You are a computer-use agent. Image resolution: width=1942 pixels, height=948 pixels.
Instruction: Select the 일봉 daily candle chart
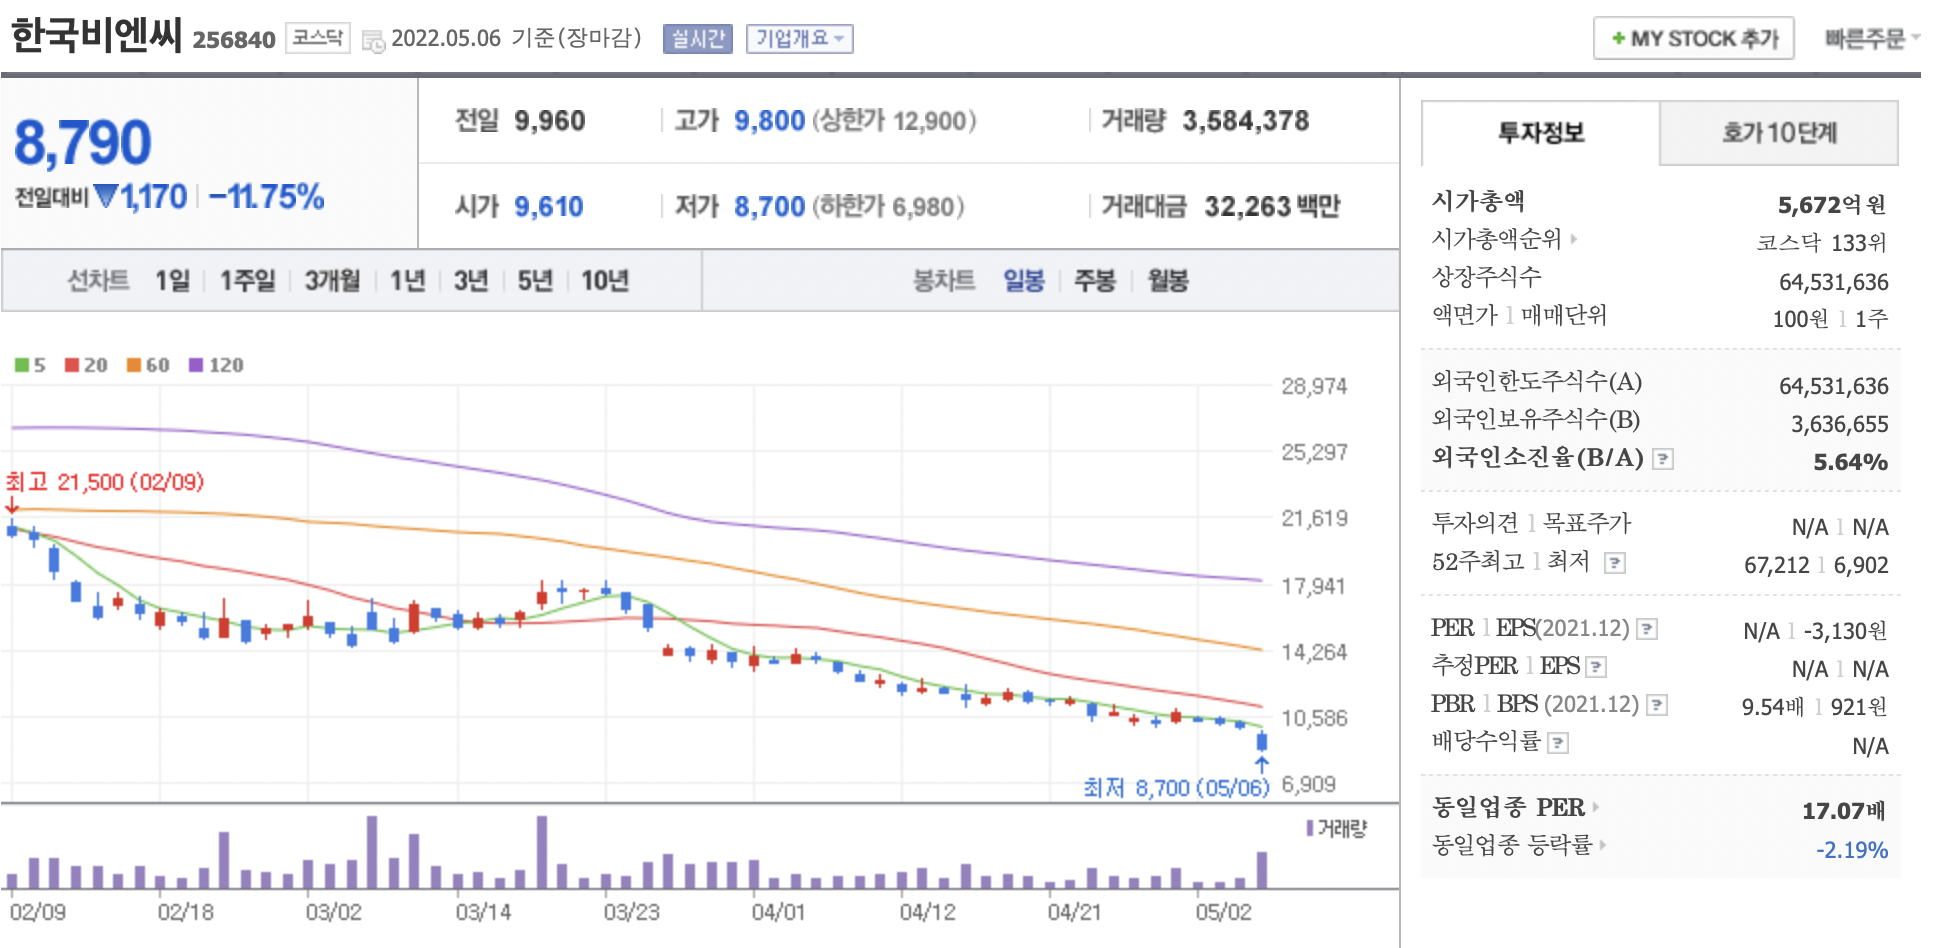tap(1024, 281)
